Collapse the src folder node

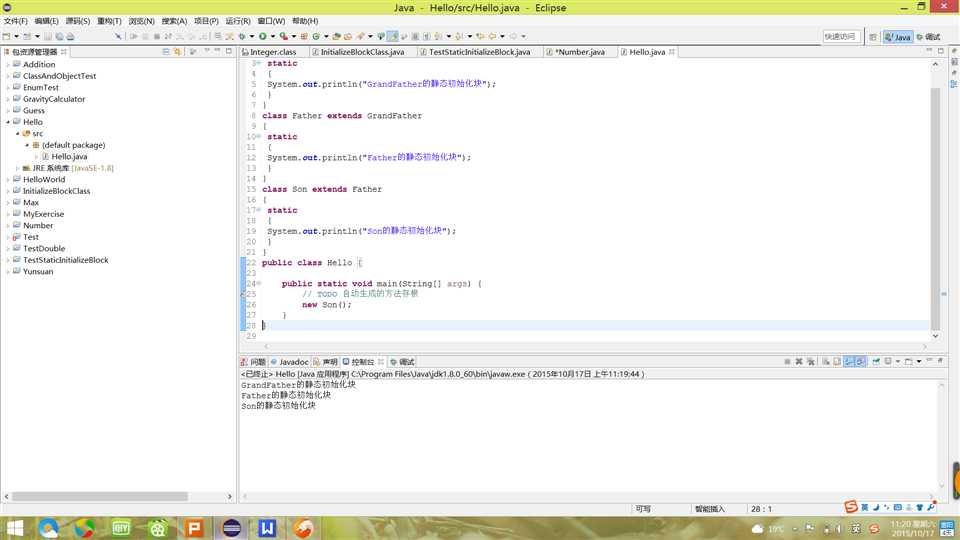(17, 133)
